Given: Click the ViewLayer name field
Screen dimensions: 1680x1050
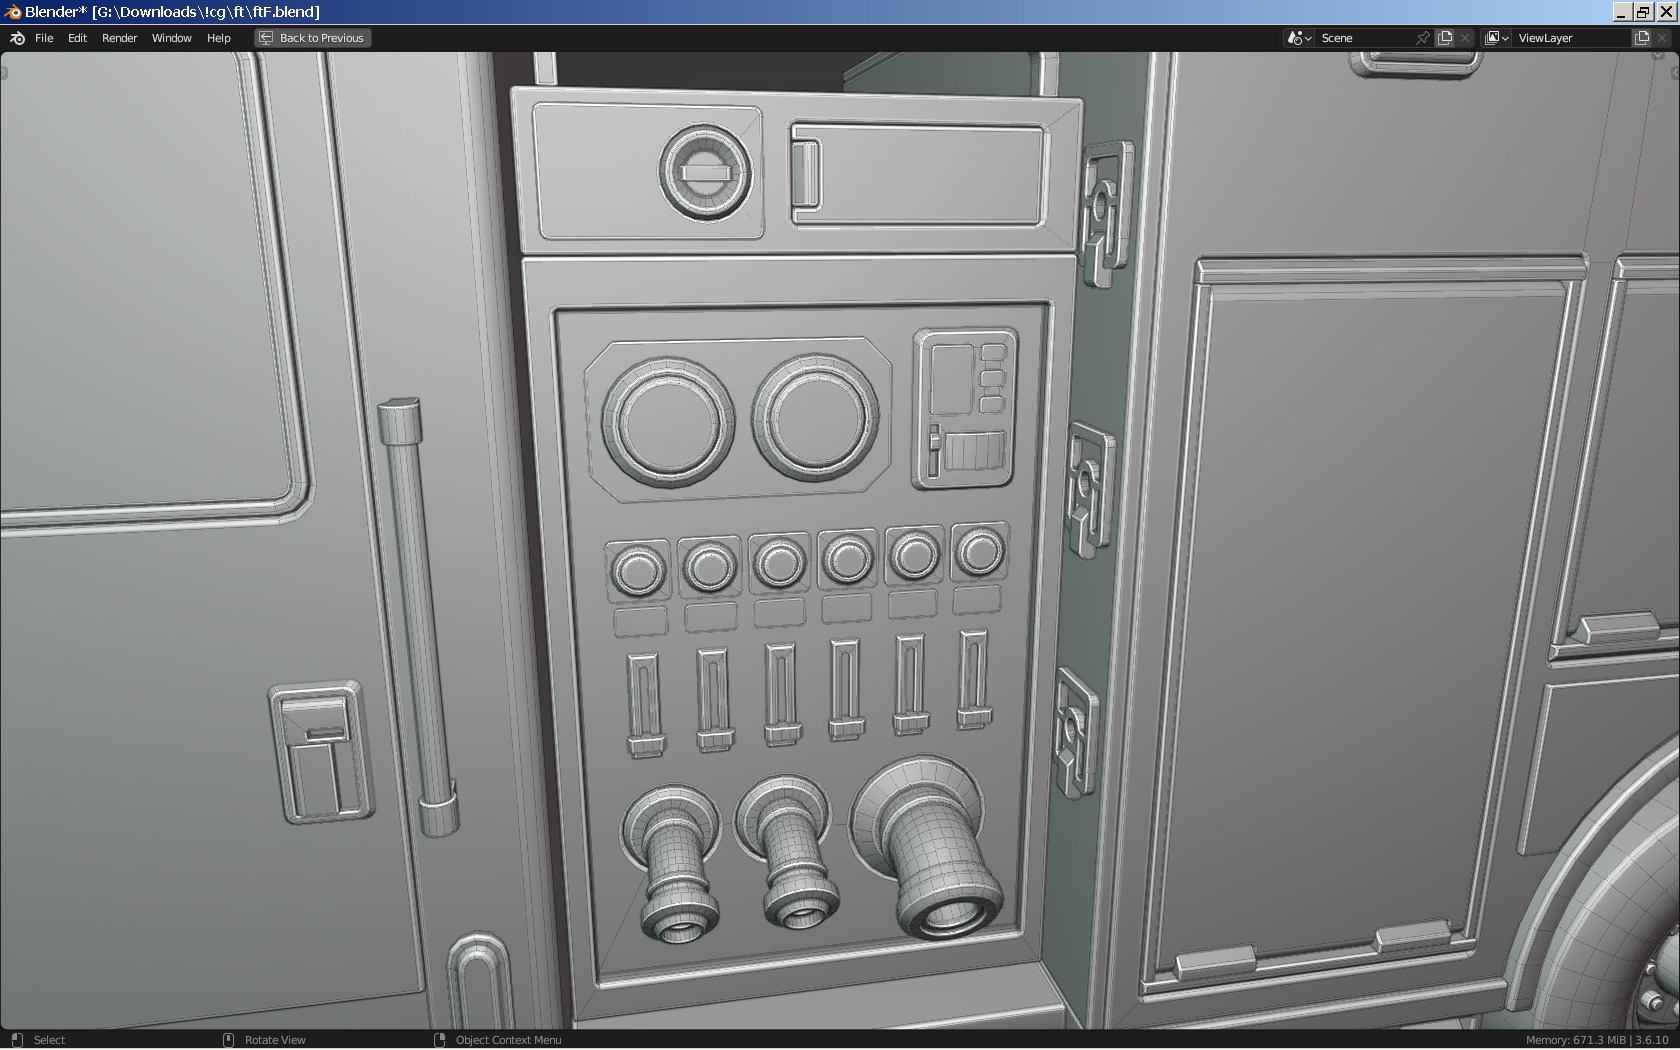Looking at the screenshot, I should pos(1571,38).
